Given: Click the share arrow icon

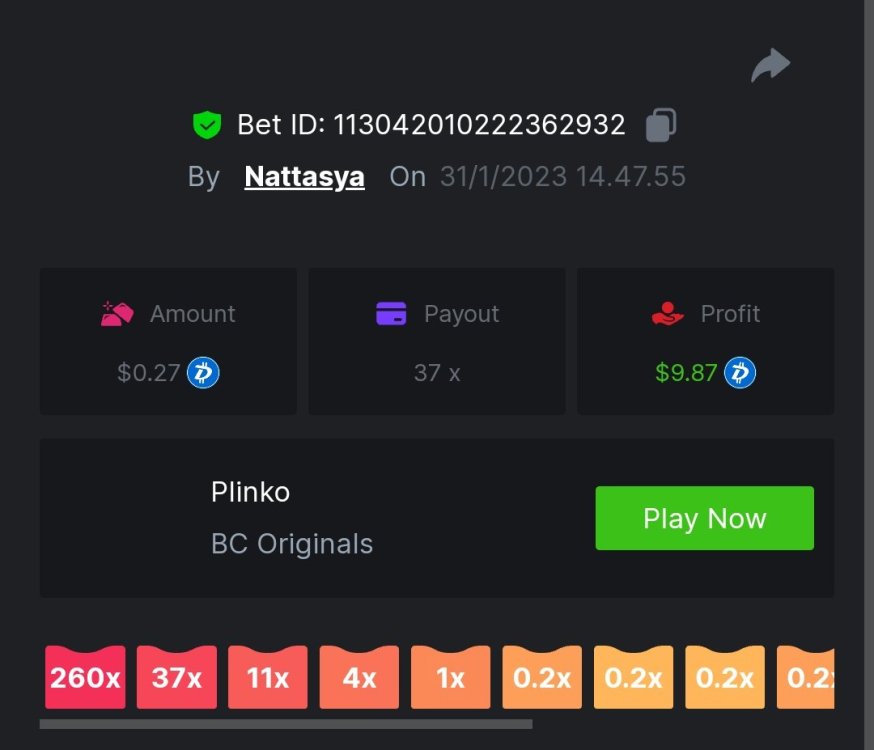Looking at the screenshot, I should (x=770, y=66).
